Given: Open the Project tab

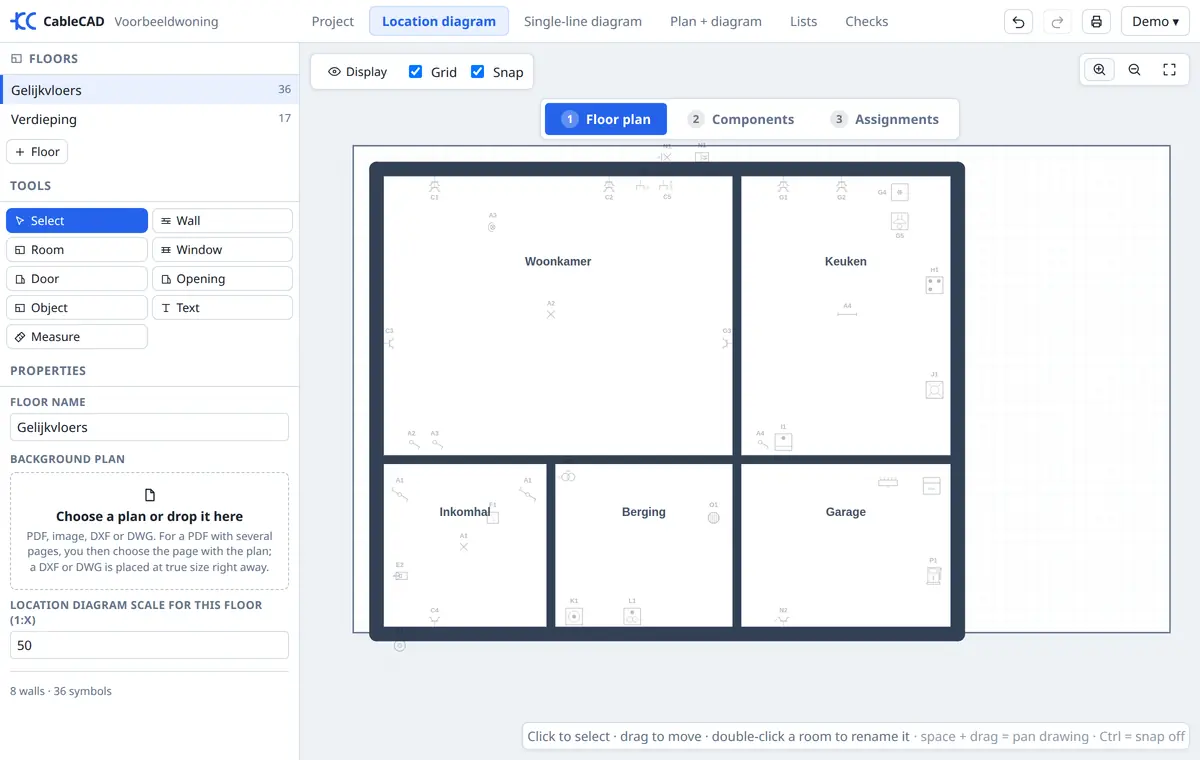Looking at the screenshot, I should (x=333, y=21).
